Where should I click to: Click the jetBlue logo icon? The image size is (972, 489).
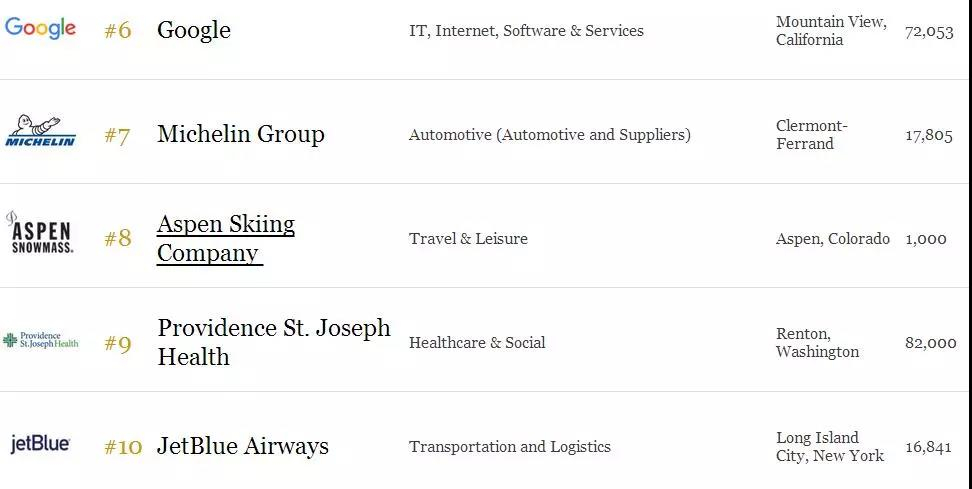click(40, 444)
